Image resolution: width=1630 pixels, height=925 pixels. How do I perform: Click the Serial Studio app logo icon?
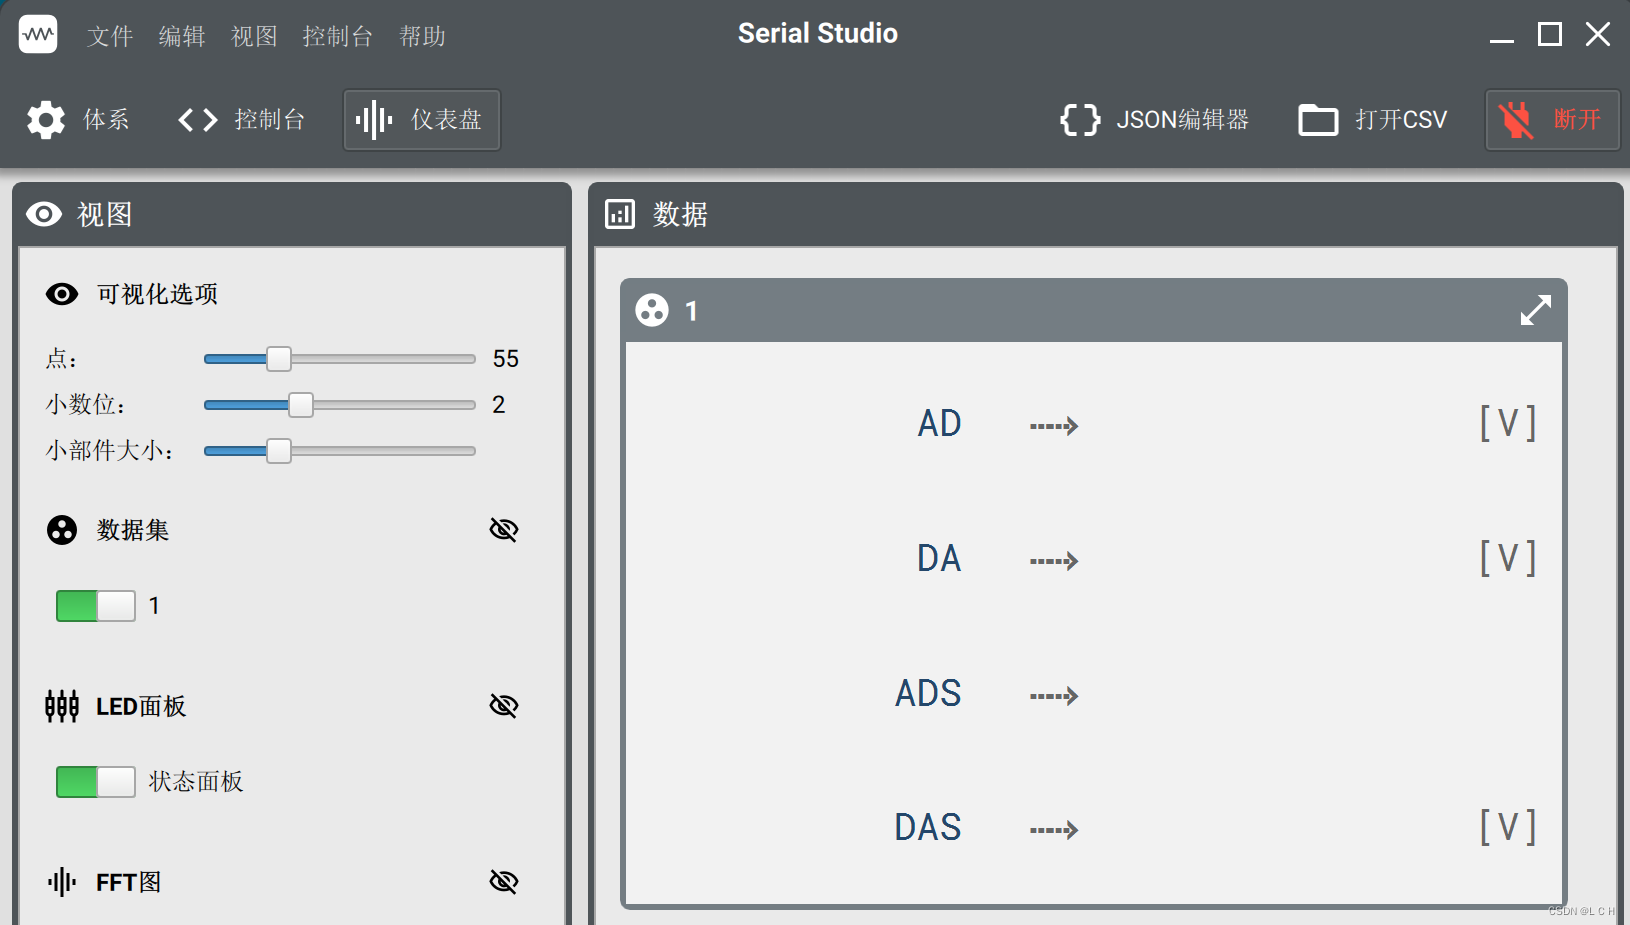(x=38, y=35)
